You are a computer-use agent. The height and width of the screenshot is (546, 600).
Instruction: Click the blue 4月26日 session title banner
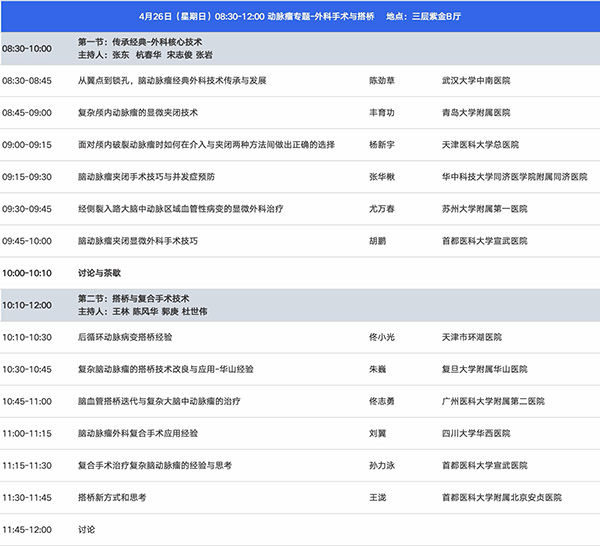(x=300, y=17)
